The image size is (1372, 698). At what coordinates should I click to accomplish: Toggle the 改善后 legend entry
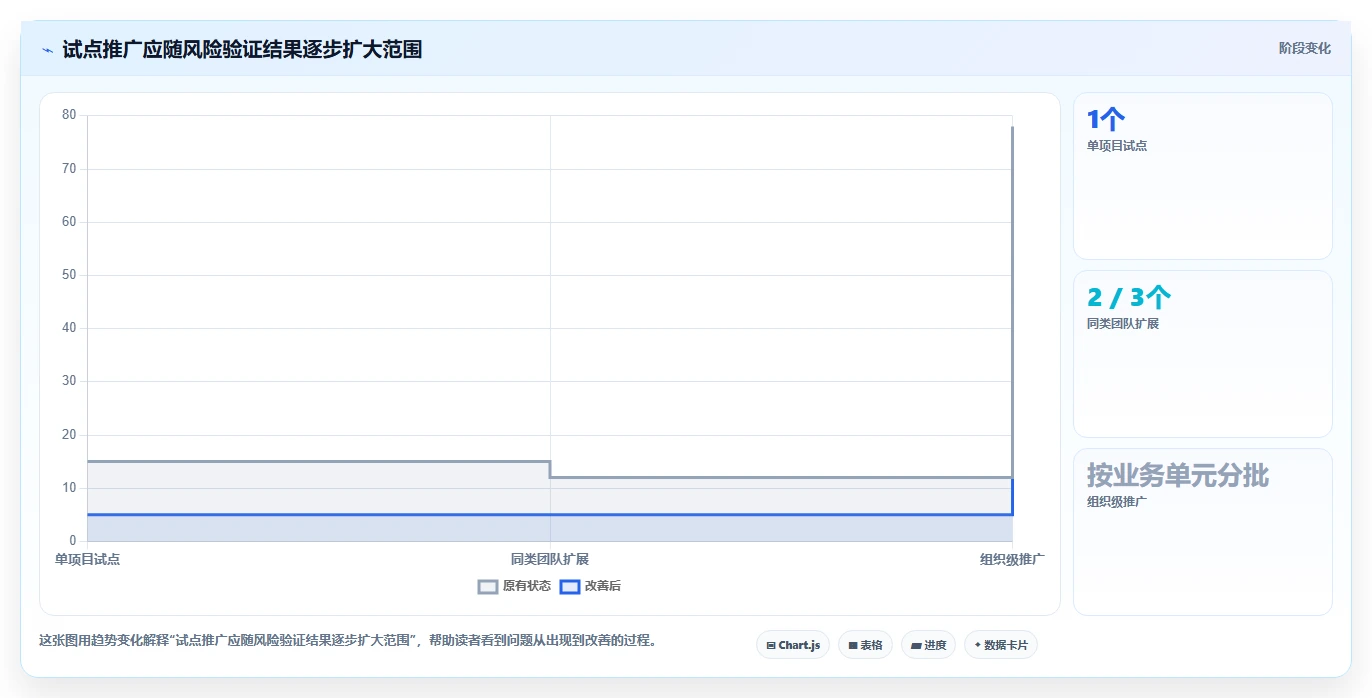point(590,586)
